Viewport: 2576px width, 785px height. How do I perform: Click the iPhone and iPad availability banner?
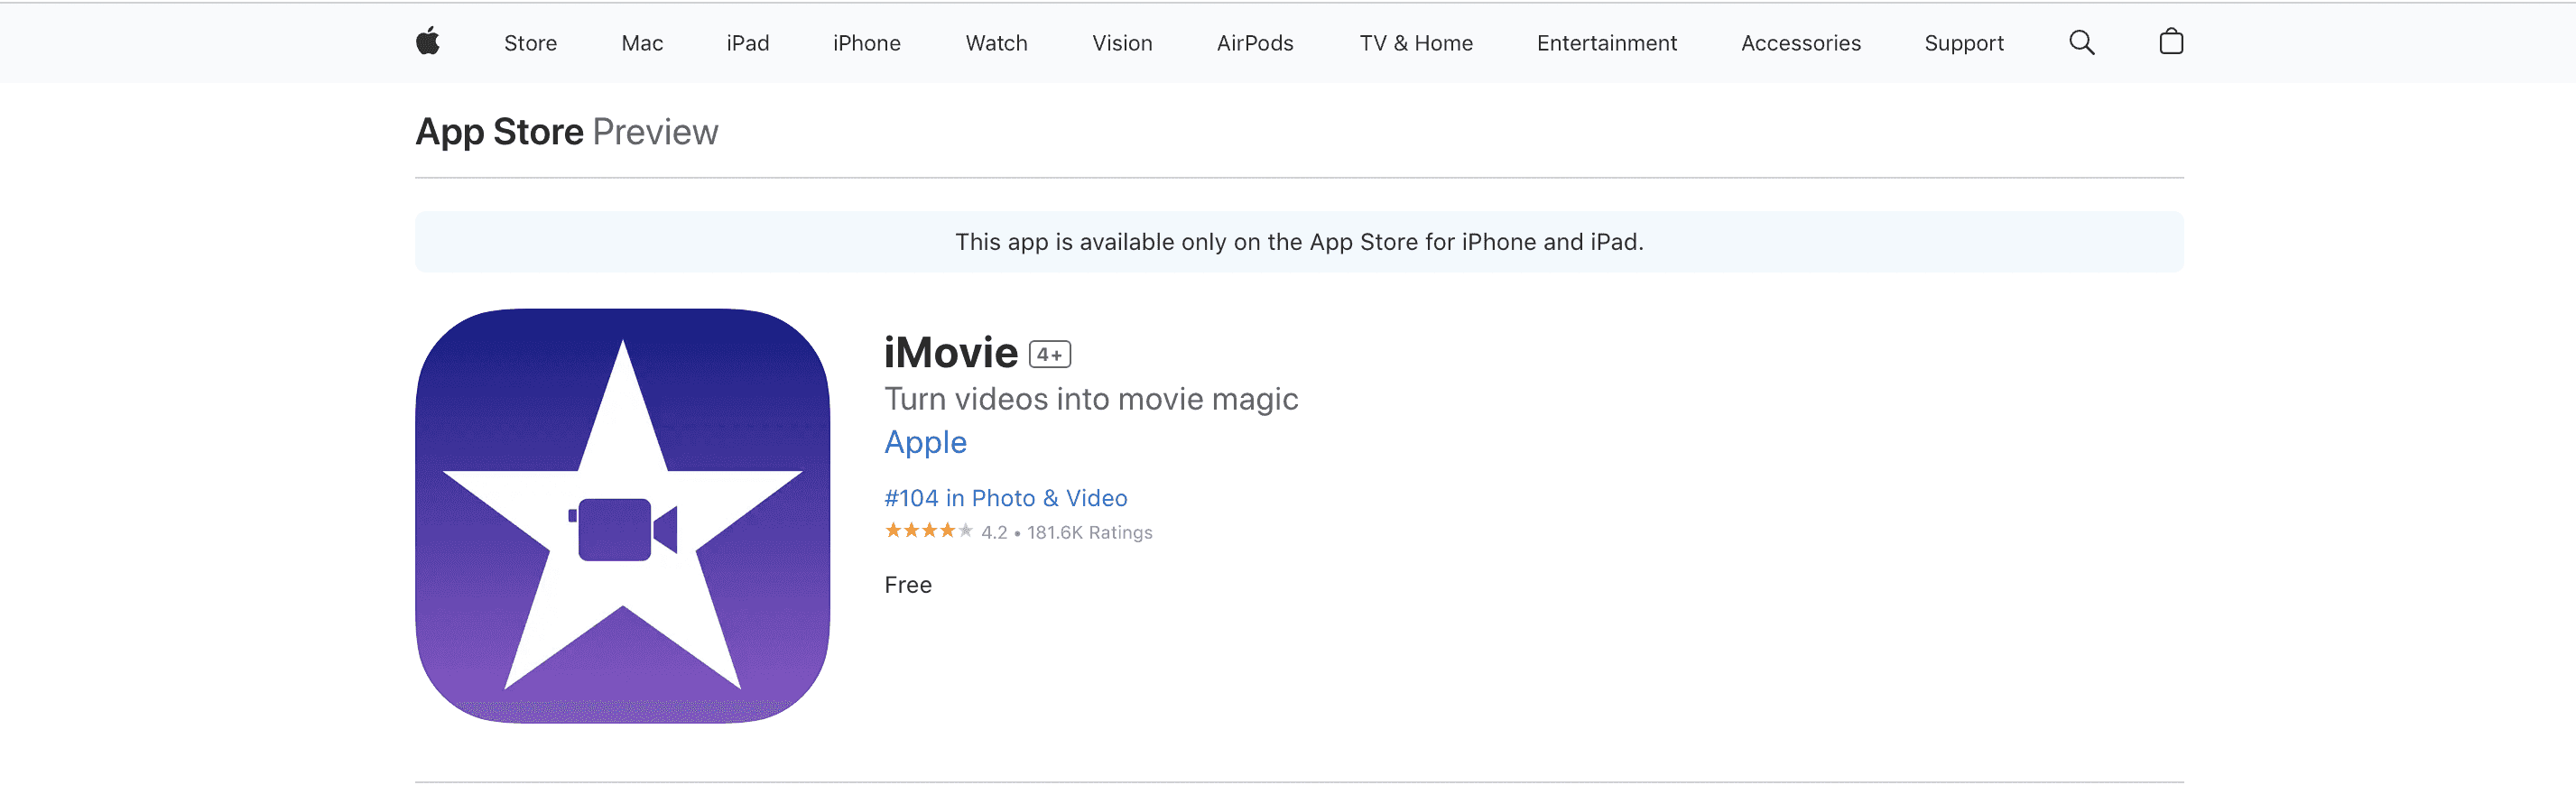pyautogui.click(x=1299, y=242)
